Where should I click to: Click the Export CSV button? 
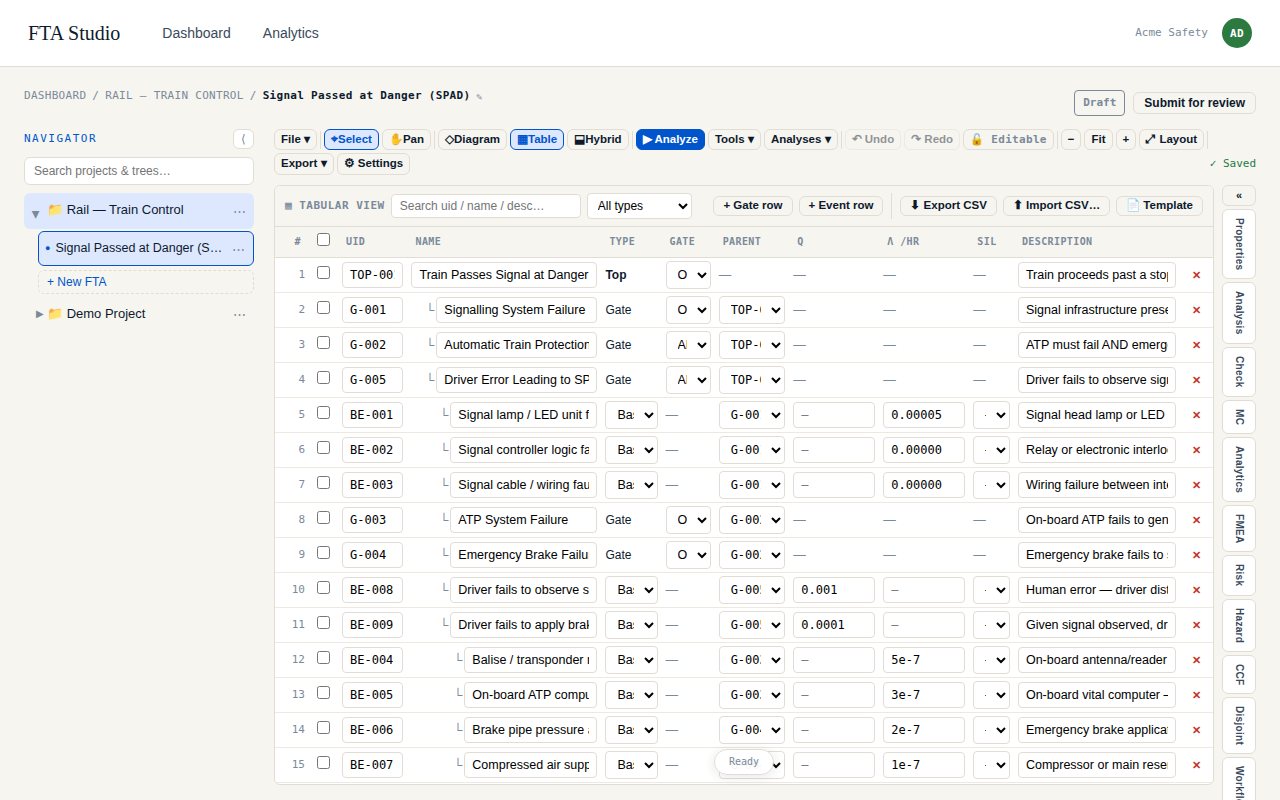point(948,206)
